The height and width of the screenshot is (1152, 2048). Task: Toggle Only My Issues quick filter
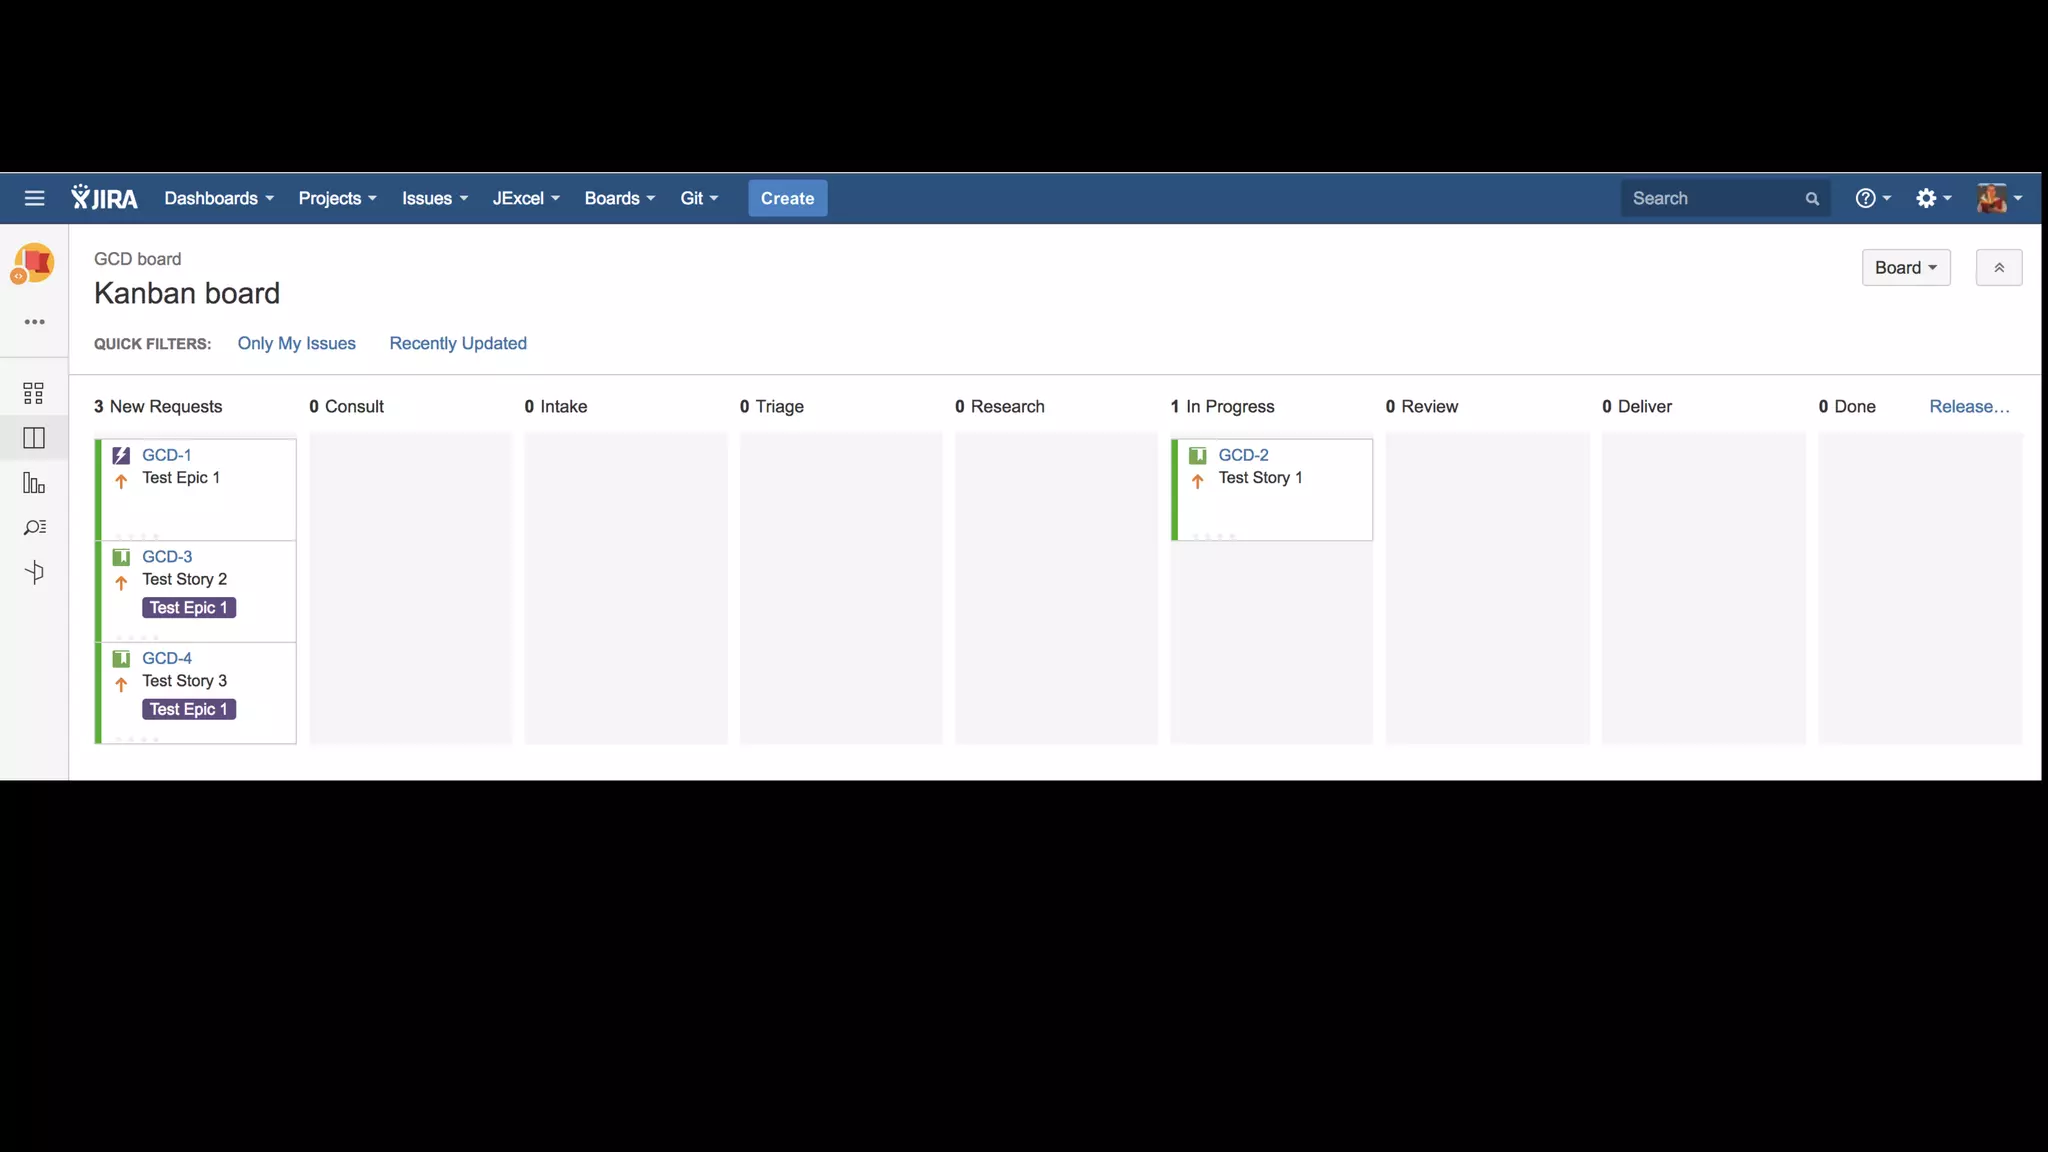pos(296,343)
